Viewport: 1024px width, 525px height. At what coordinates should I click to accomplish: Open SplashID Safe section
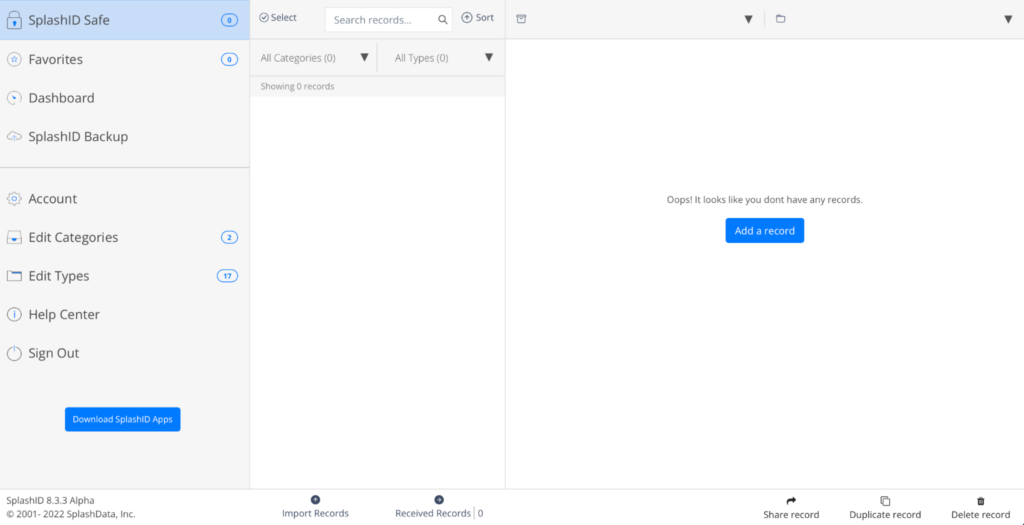click(x=125, y=20)
